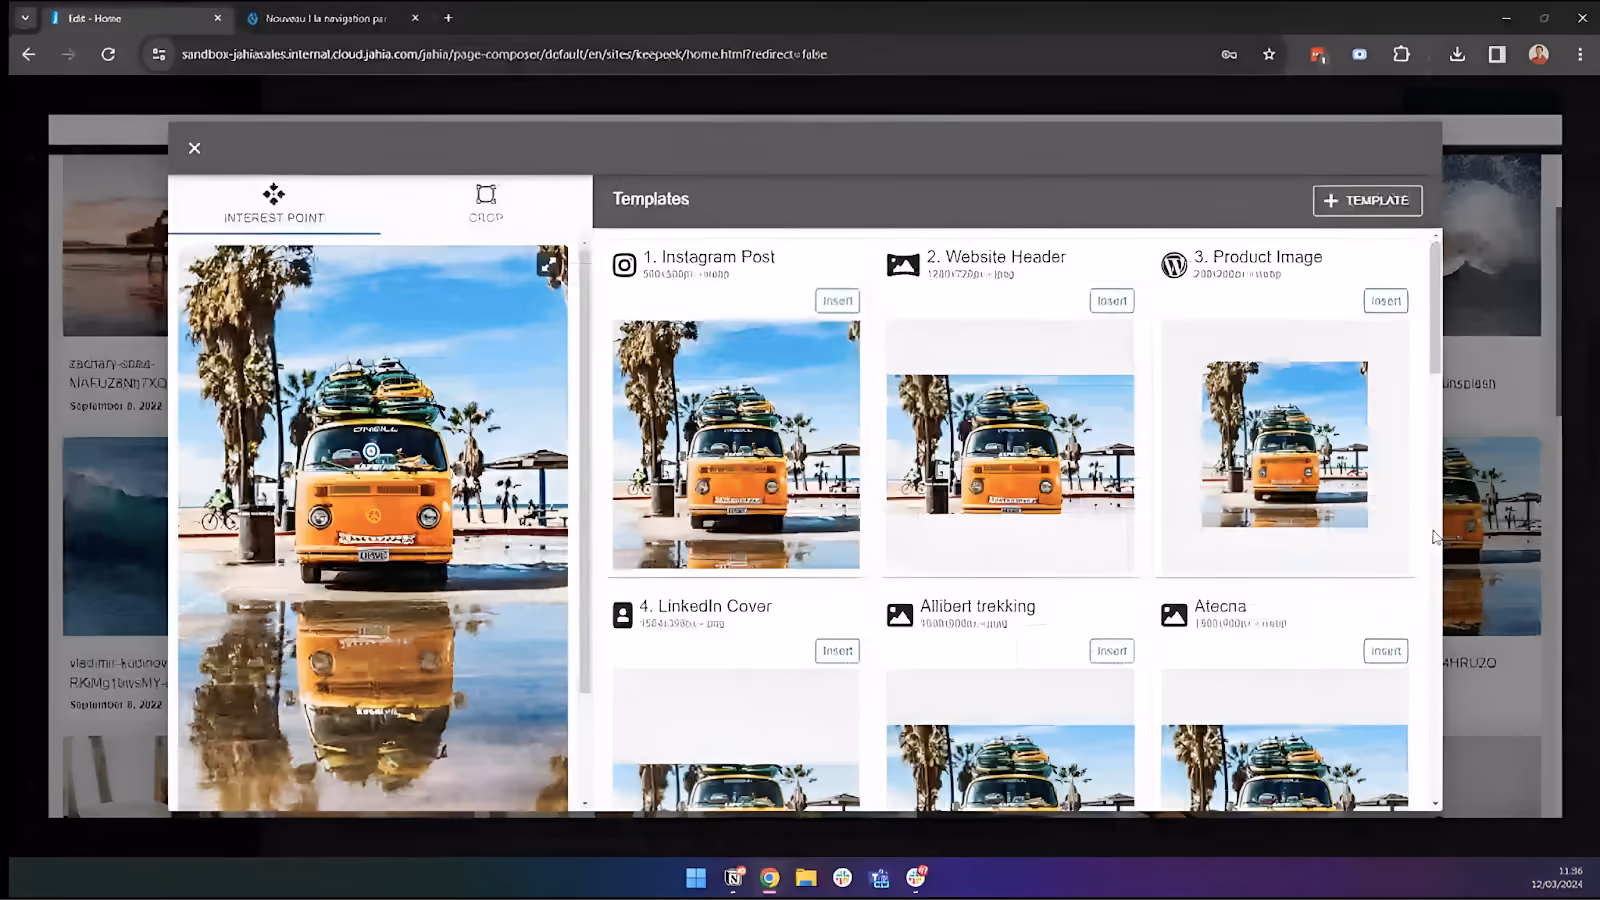The width and height of the screenshot is (1600, 900).
Task: Open the Crop tab
Action: pyautogui.click(x=486, y=204)
